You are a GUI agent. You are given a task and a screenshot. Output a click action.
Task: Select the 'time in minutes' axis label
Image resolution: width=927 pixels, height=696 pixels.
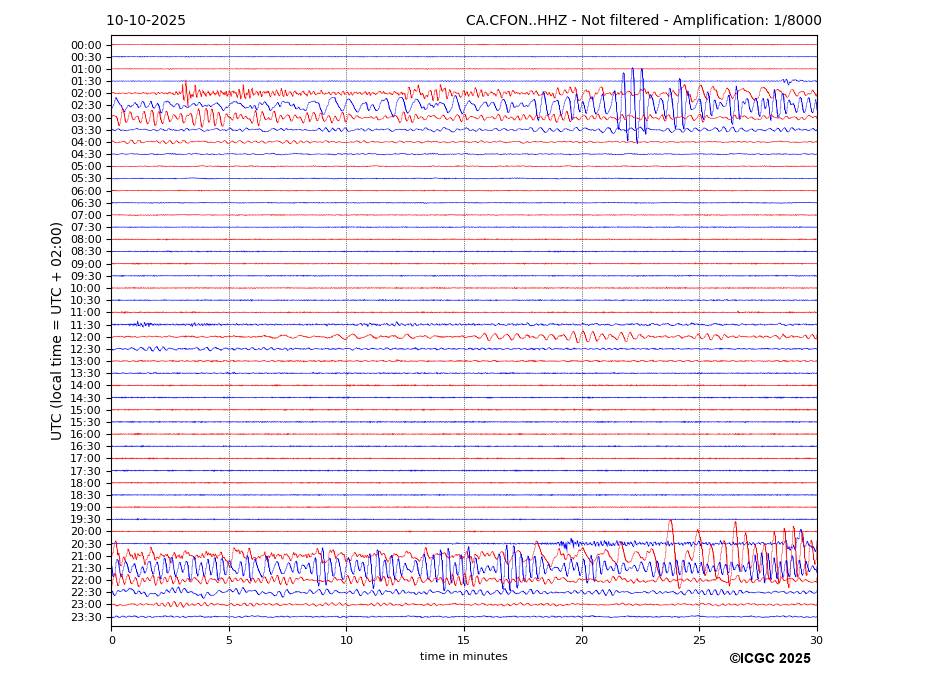click(x=463, y=656)
